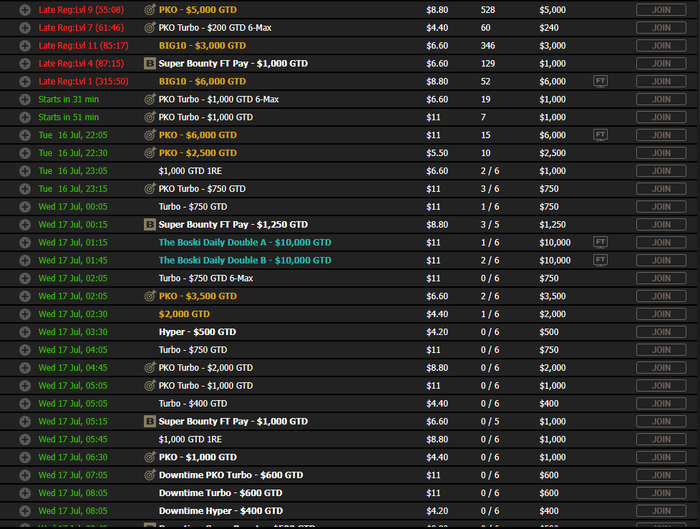Click Wed 17 Jul, 06:30 start time
The height and width of the screenshot is (529, 700).
(73, 457)
